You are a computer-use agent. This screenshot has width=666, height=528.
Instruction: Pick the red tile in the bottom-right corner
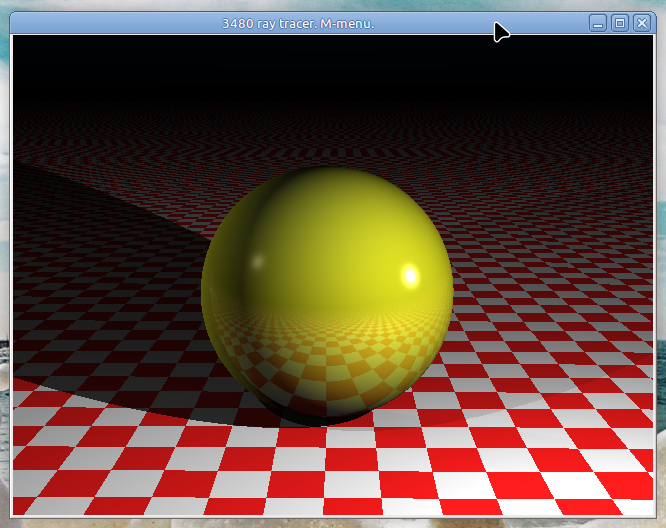[610, 485]
